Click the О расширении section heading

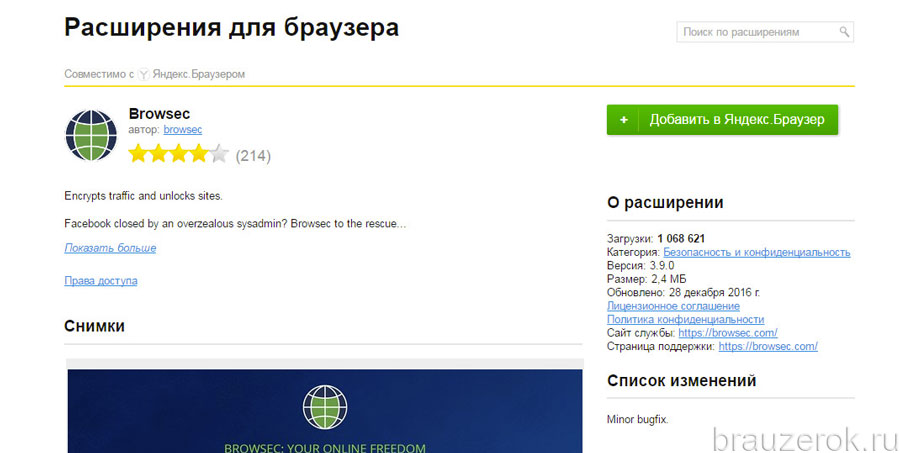pyautogui.click(x=665, y=203)
